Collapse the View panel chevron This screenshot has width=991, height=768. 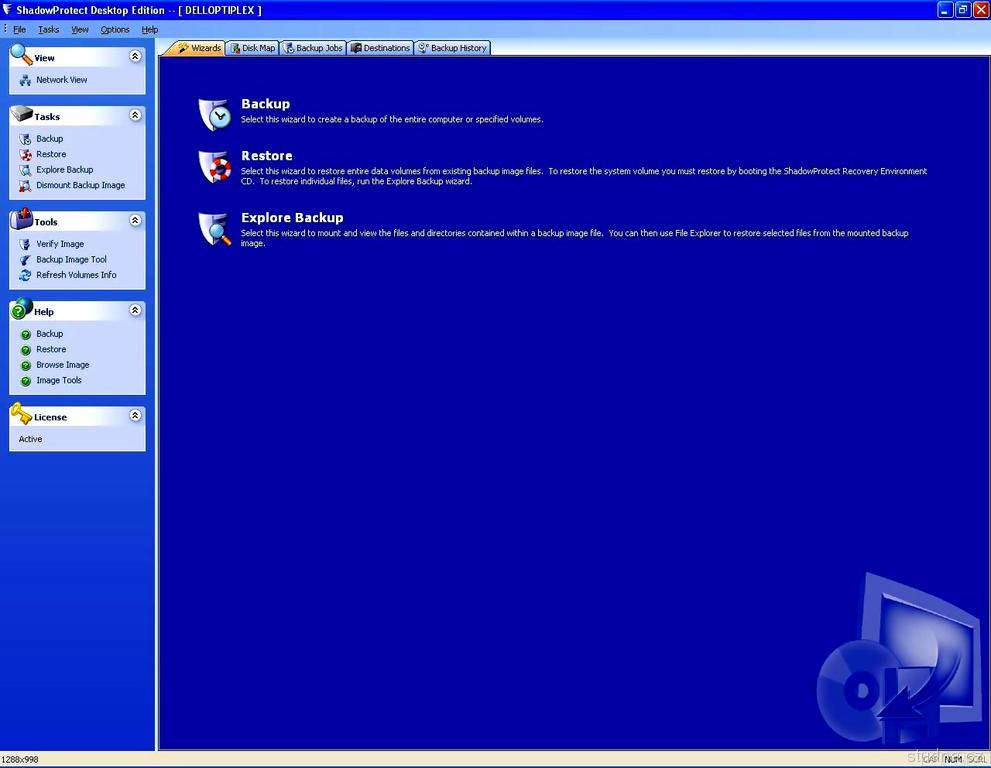click(135, 56)
